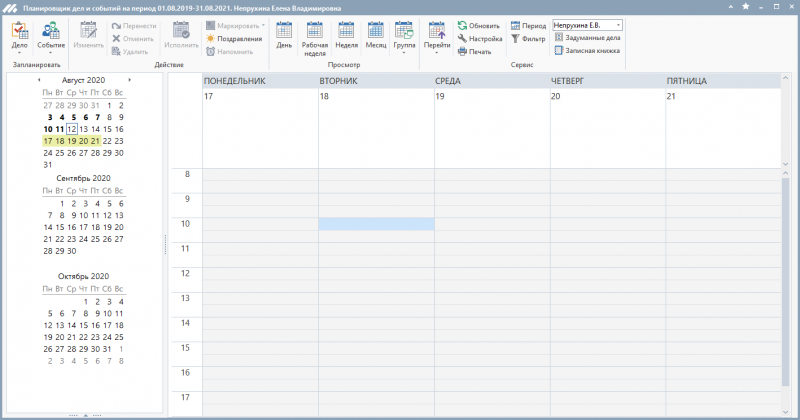800x420 pixels.
Task: Select September 30 in mini calendar
Action: (71, 251)
